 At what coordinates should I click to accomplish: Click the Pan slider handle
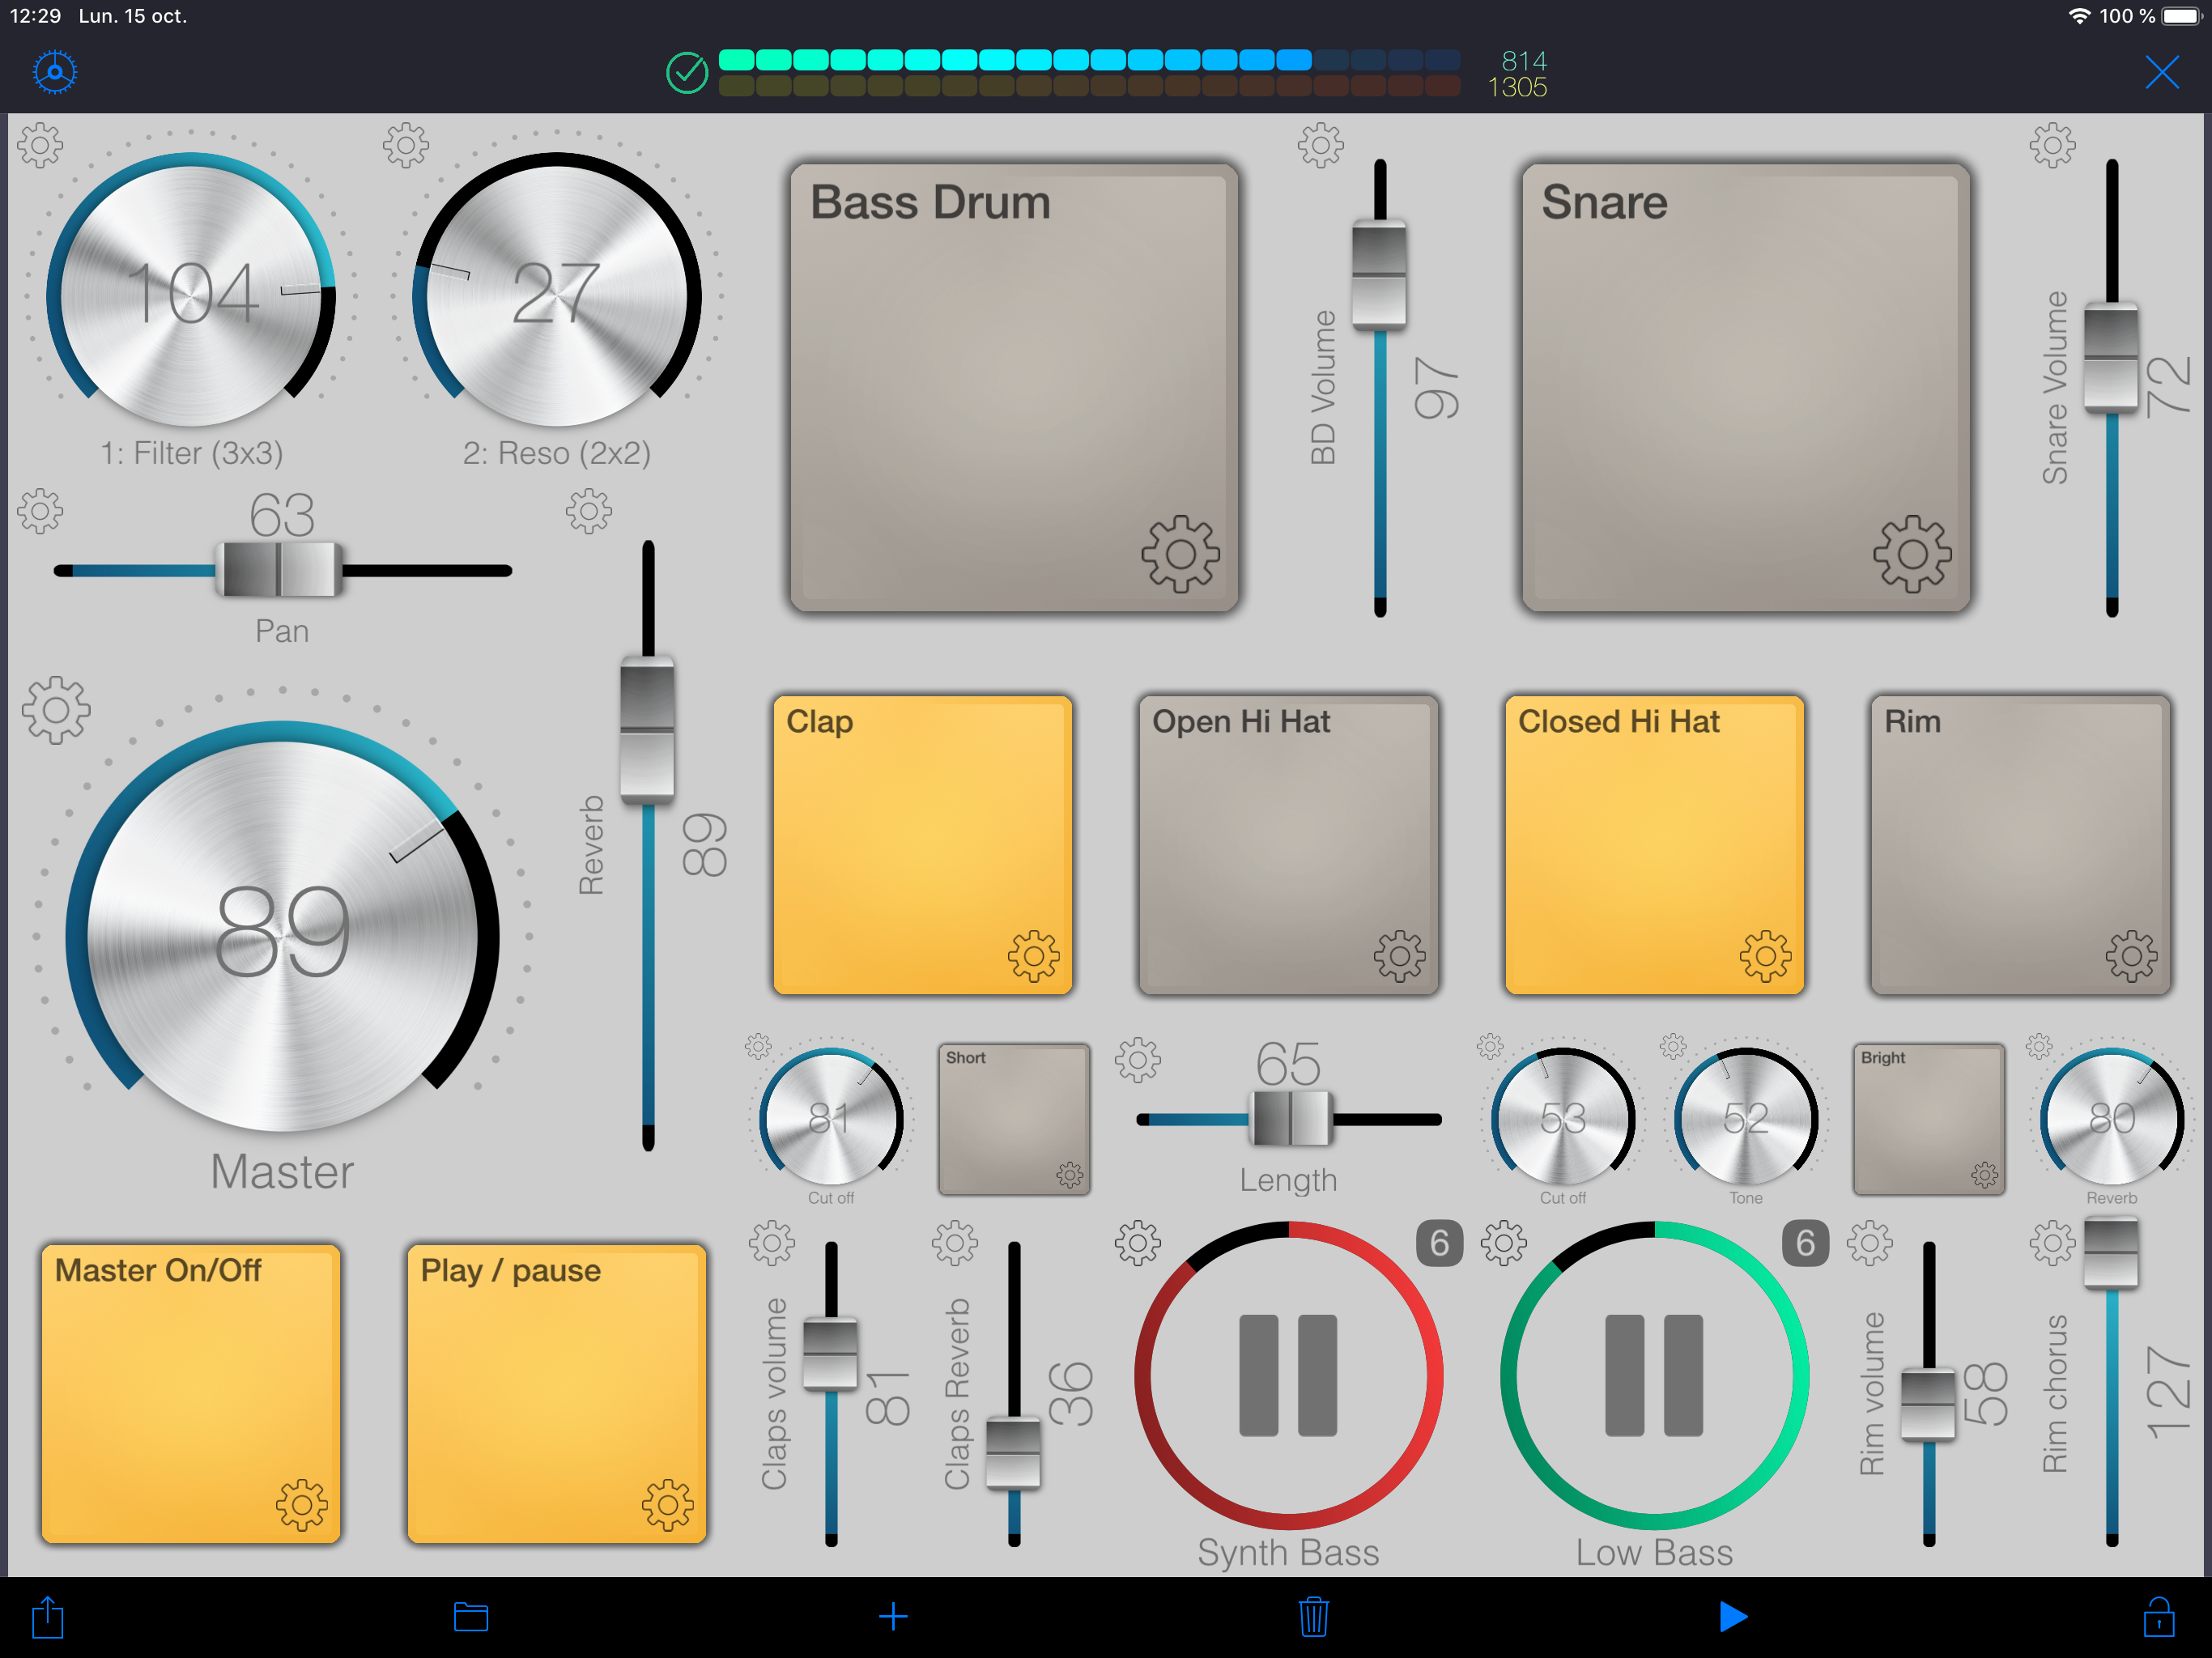pos(280,570)
